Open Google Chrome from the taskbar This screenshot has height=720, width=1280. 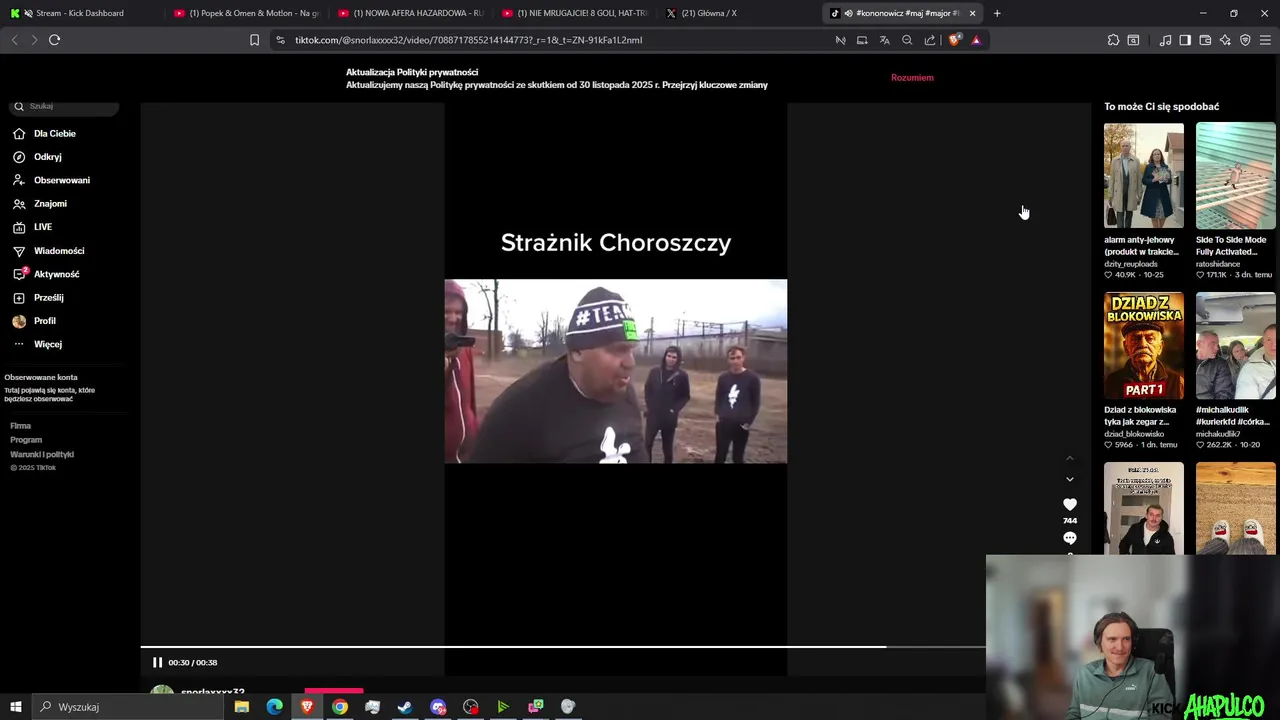[340, 707]
